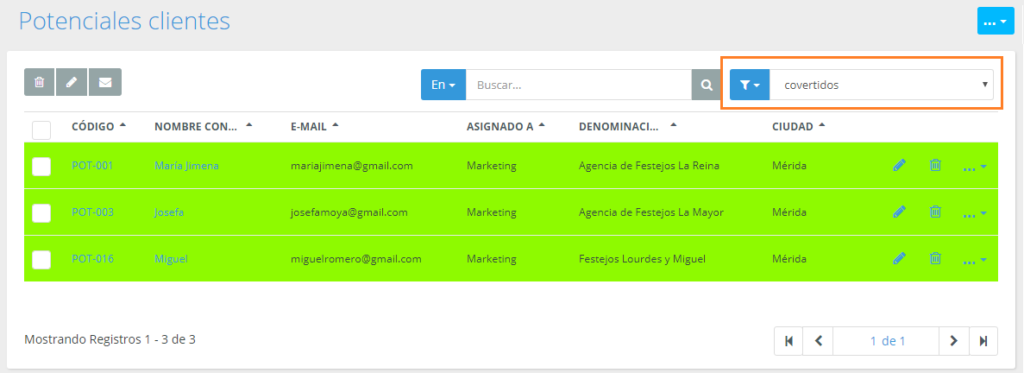Viewport: 1024px width, 373px height.
Task: Go to previous page arrow
Action: click(818, 341)
